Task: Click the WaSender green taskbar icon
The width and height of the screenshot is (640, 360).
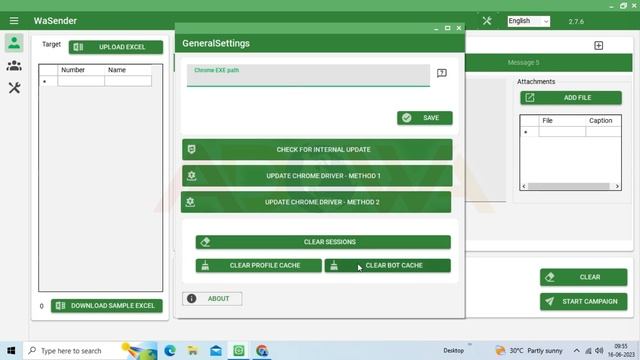Action: tap(239, 351)
